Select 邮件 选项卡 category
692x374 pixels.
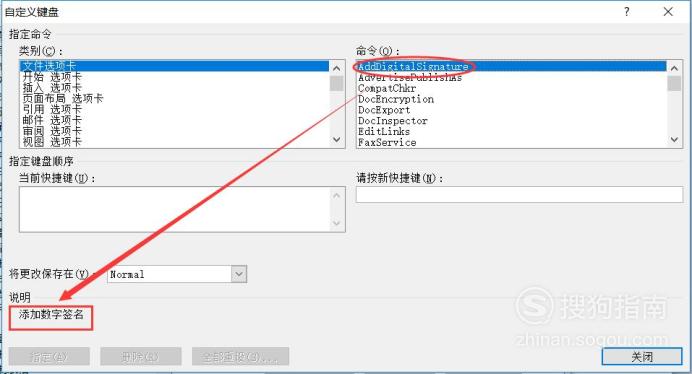point(174,120)
